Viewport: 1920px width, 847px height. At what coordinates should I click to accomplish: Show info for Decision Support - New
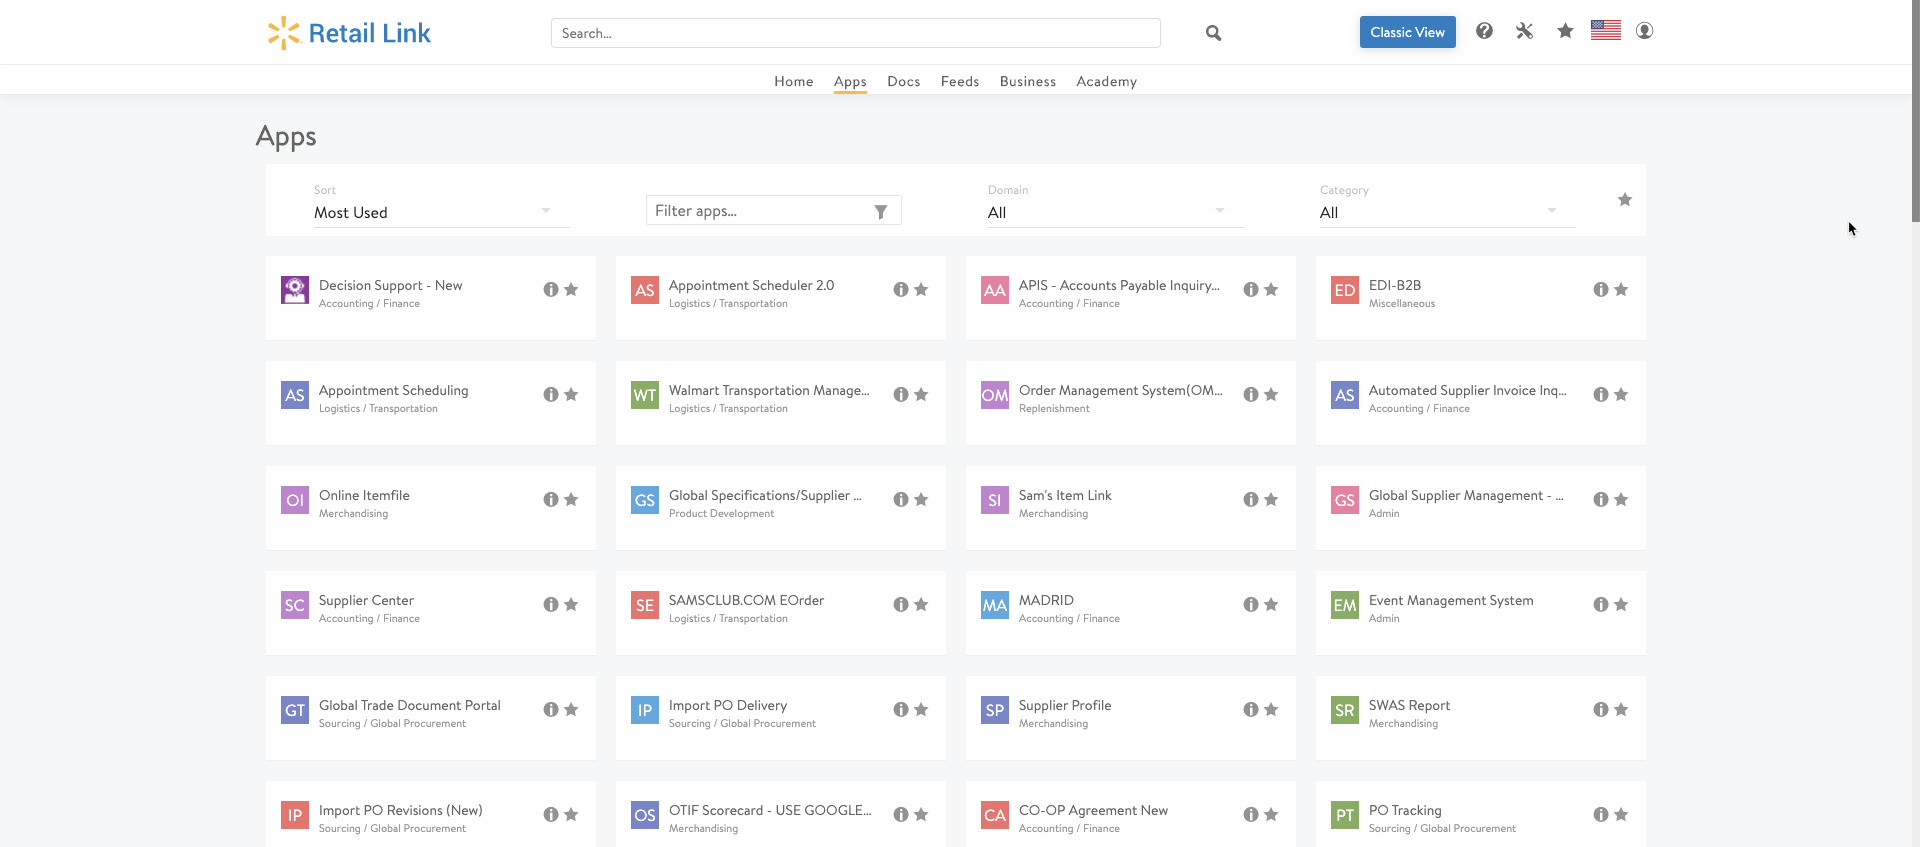[551, 289]
